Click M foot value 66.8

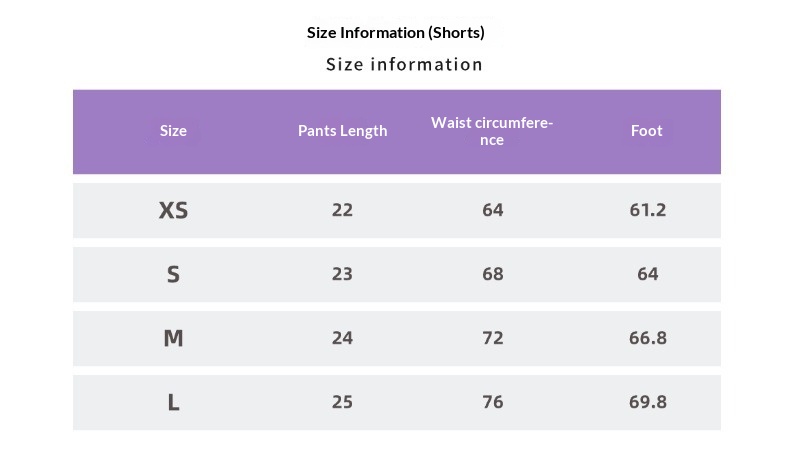point(647,338)
